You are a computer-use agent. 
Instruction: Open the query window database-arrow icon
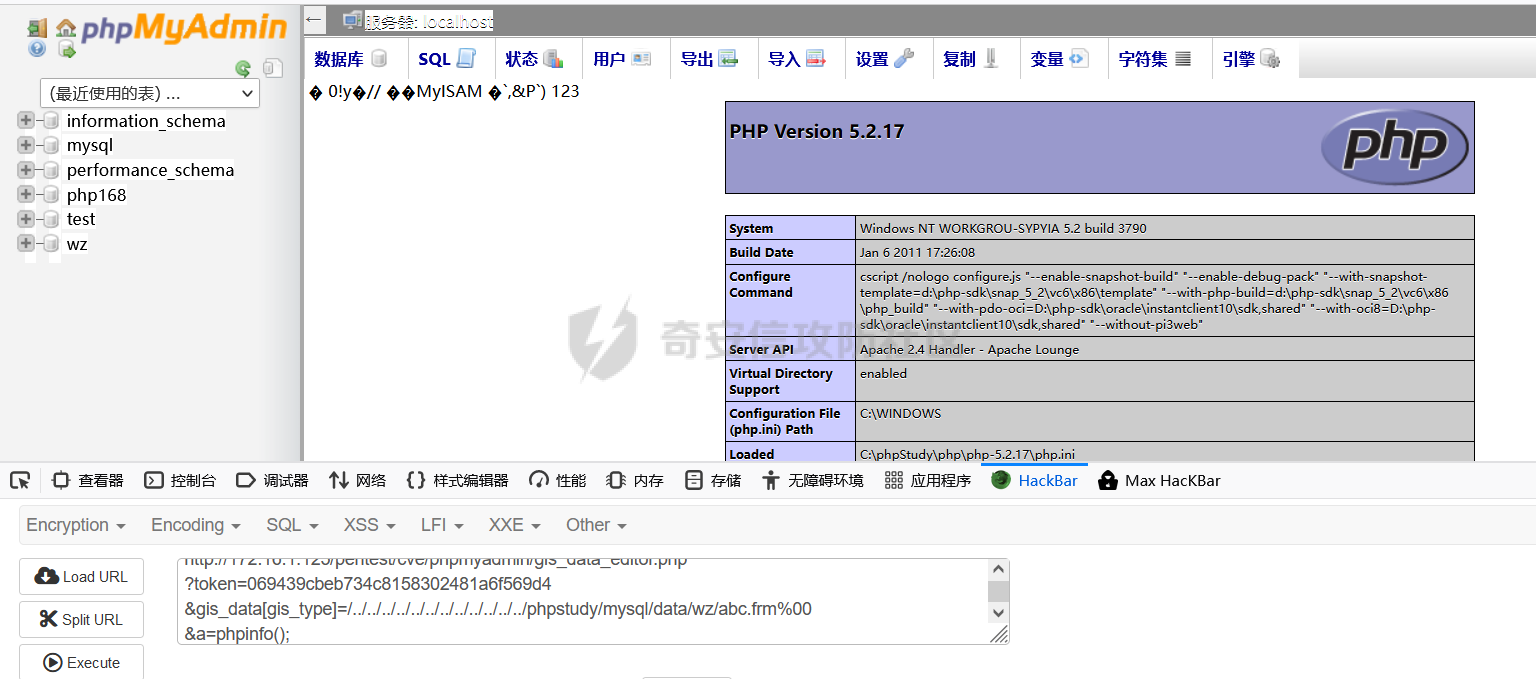tap(66, 49)
